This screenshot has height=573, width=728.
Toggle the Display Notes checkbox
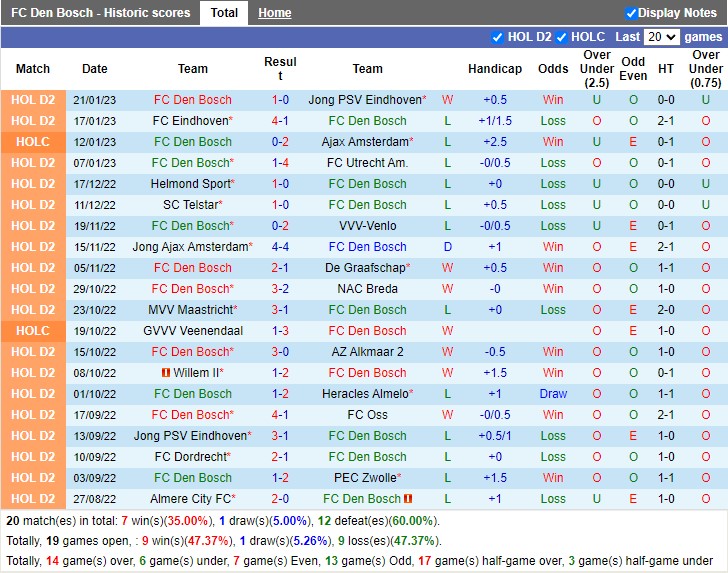[630, 13]
